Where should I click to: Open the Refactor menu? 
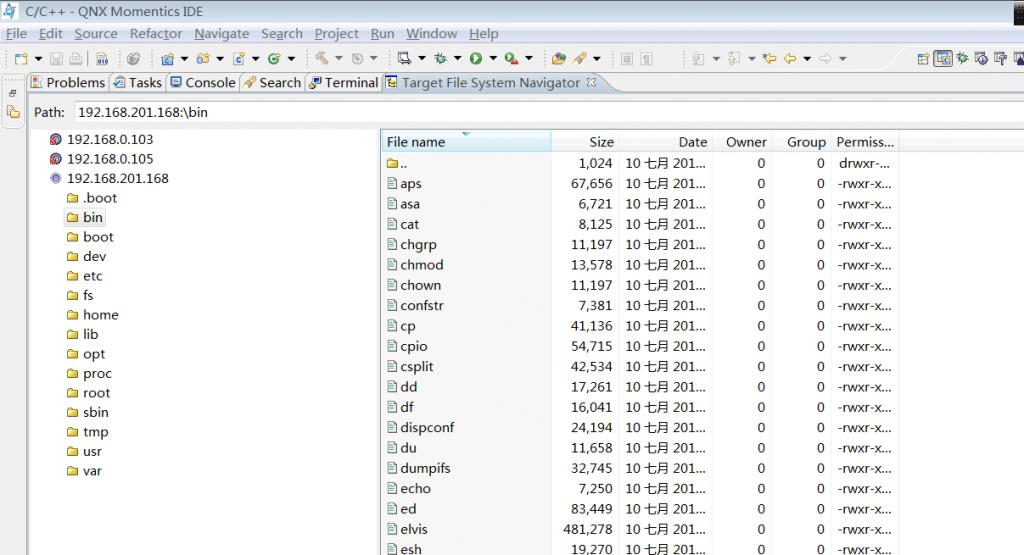click(x=155, y=33)
